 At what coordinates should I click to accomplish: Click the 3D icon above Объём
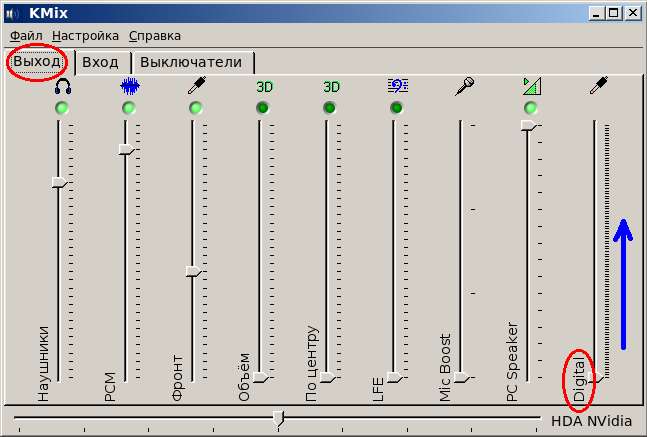pos(264,87)
